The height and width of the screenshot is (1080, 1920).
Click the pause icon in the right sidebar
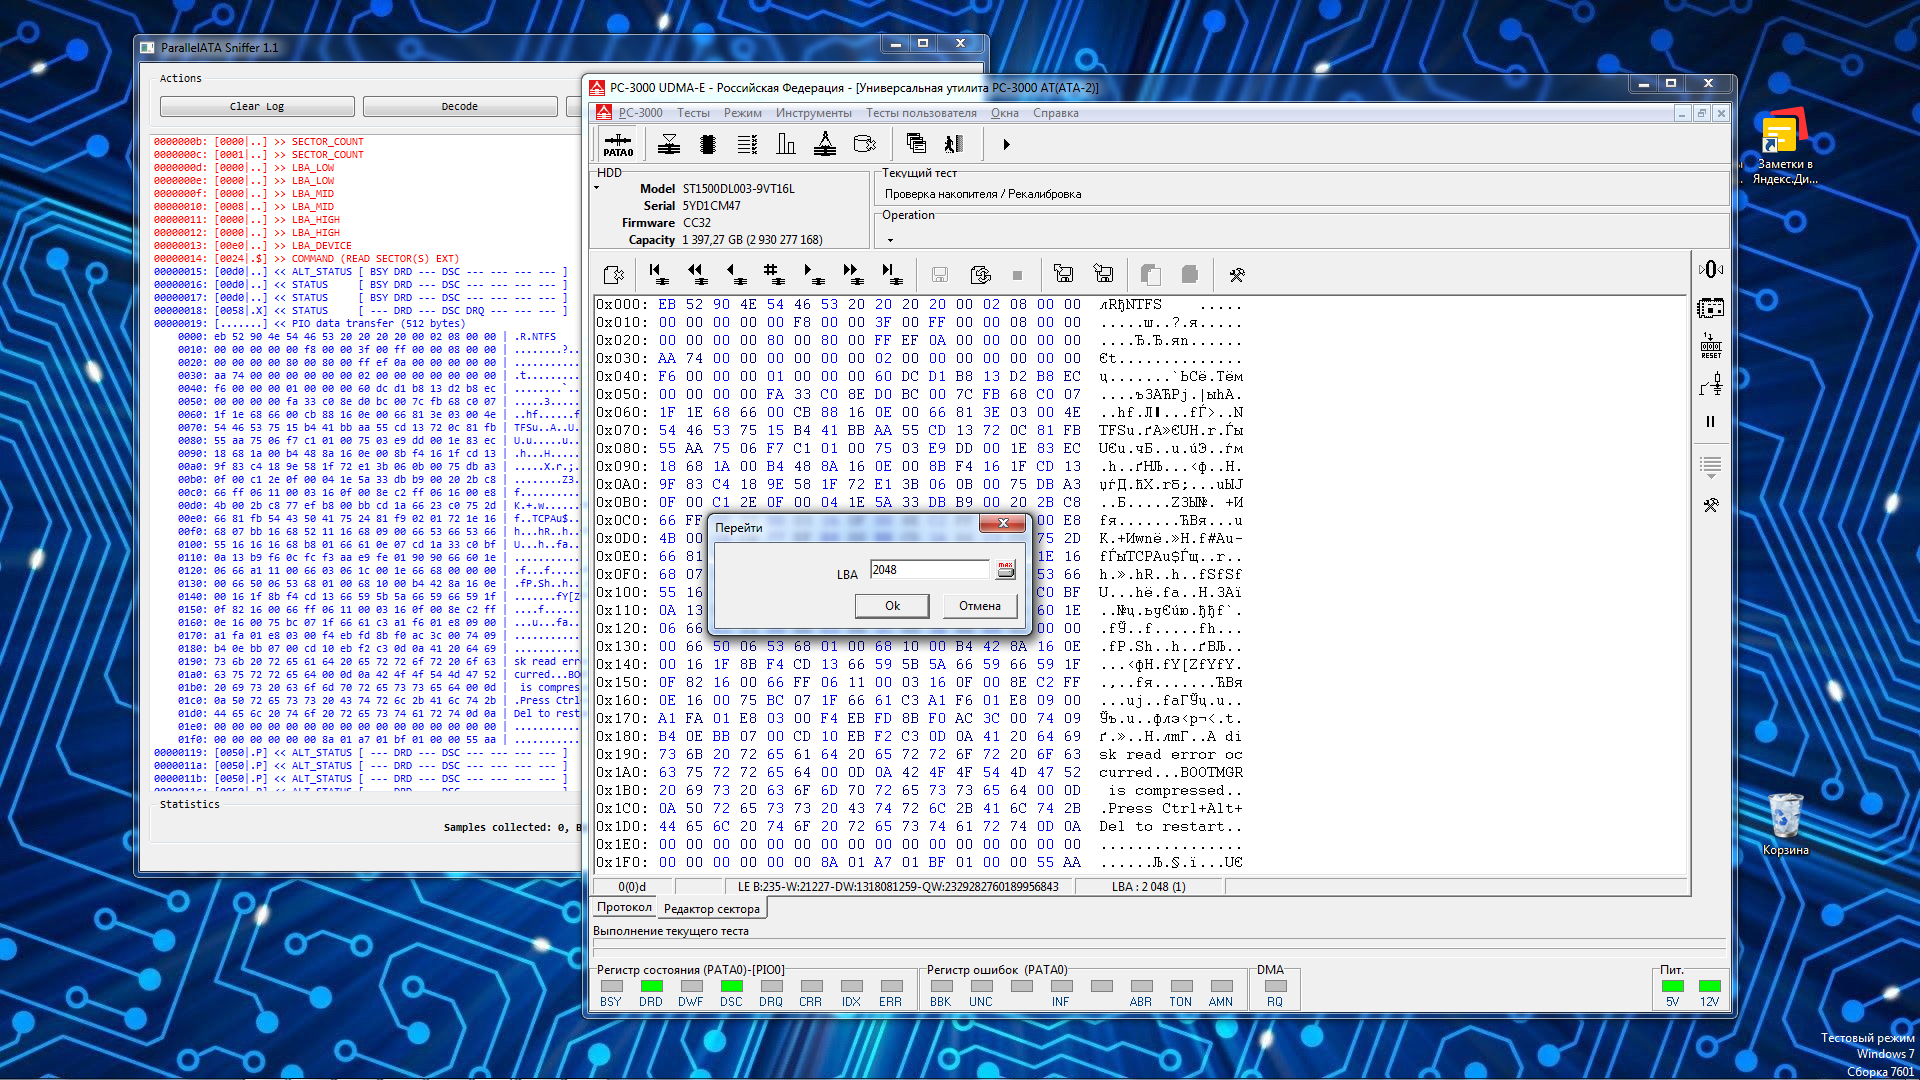click(1710, 422)
